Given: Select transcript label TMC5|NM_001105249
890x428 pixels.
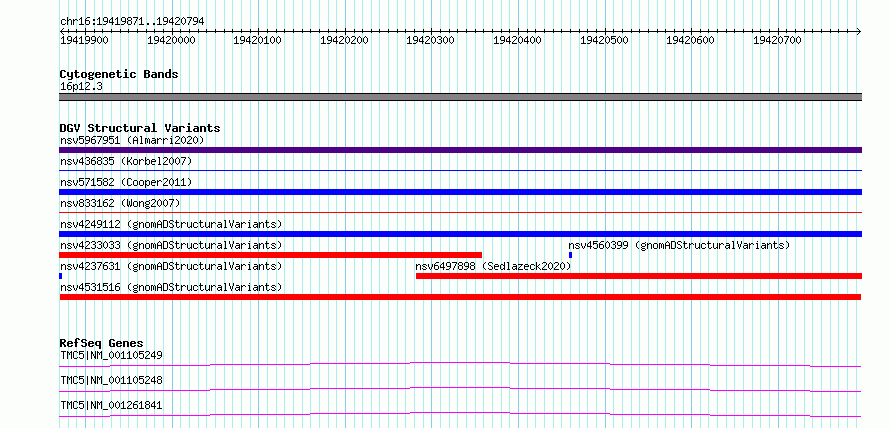Looking at the screenshot, I should pos(111,356).
